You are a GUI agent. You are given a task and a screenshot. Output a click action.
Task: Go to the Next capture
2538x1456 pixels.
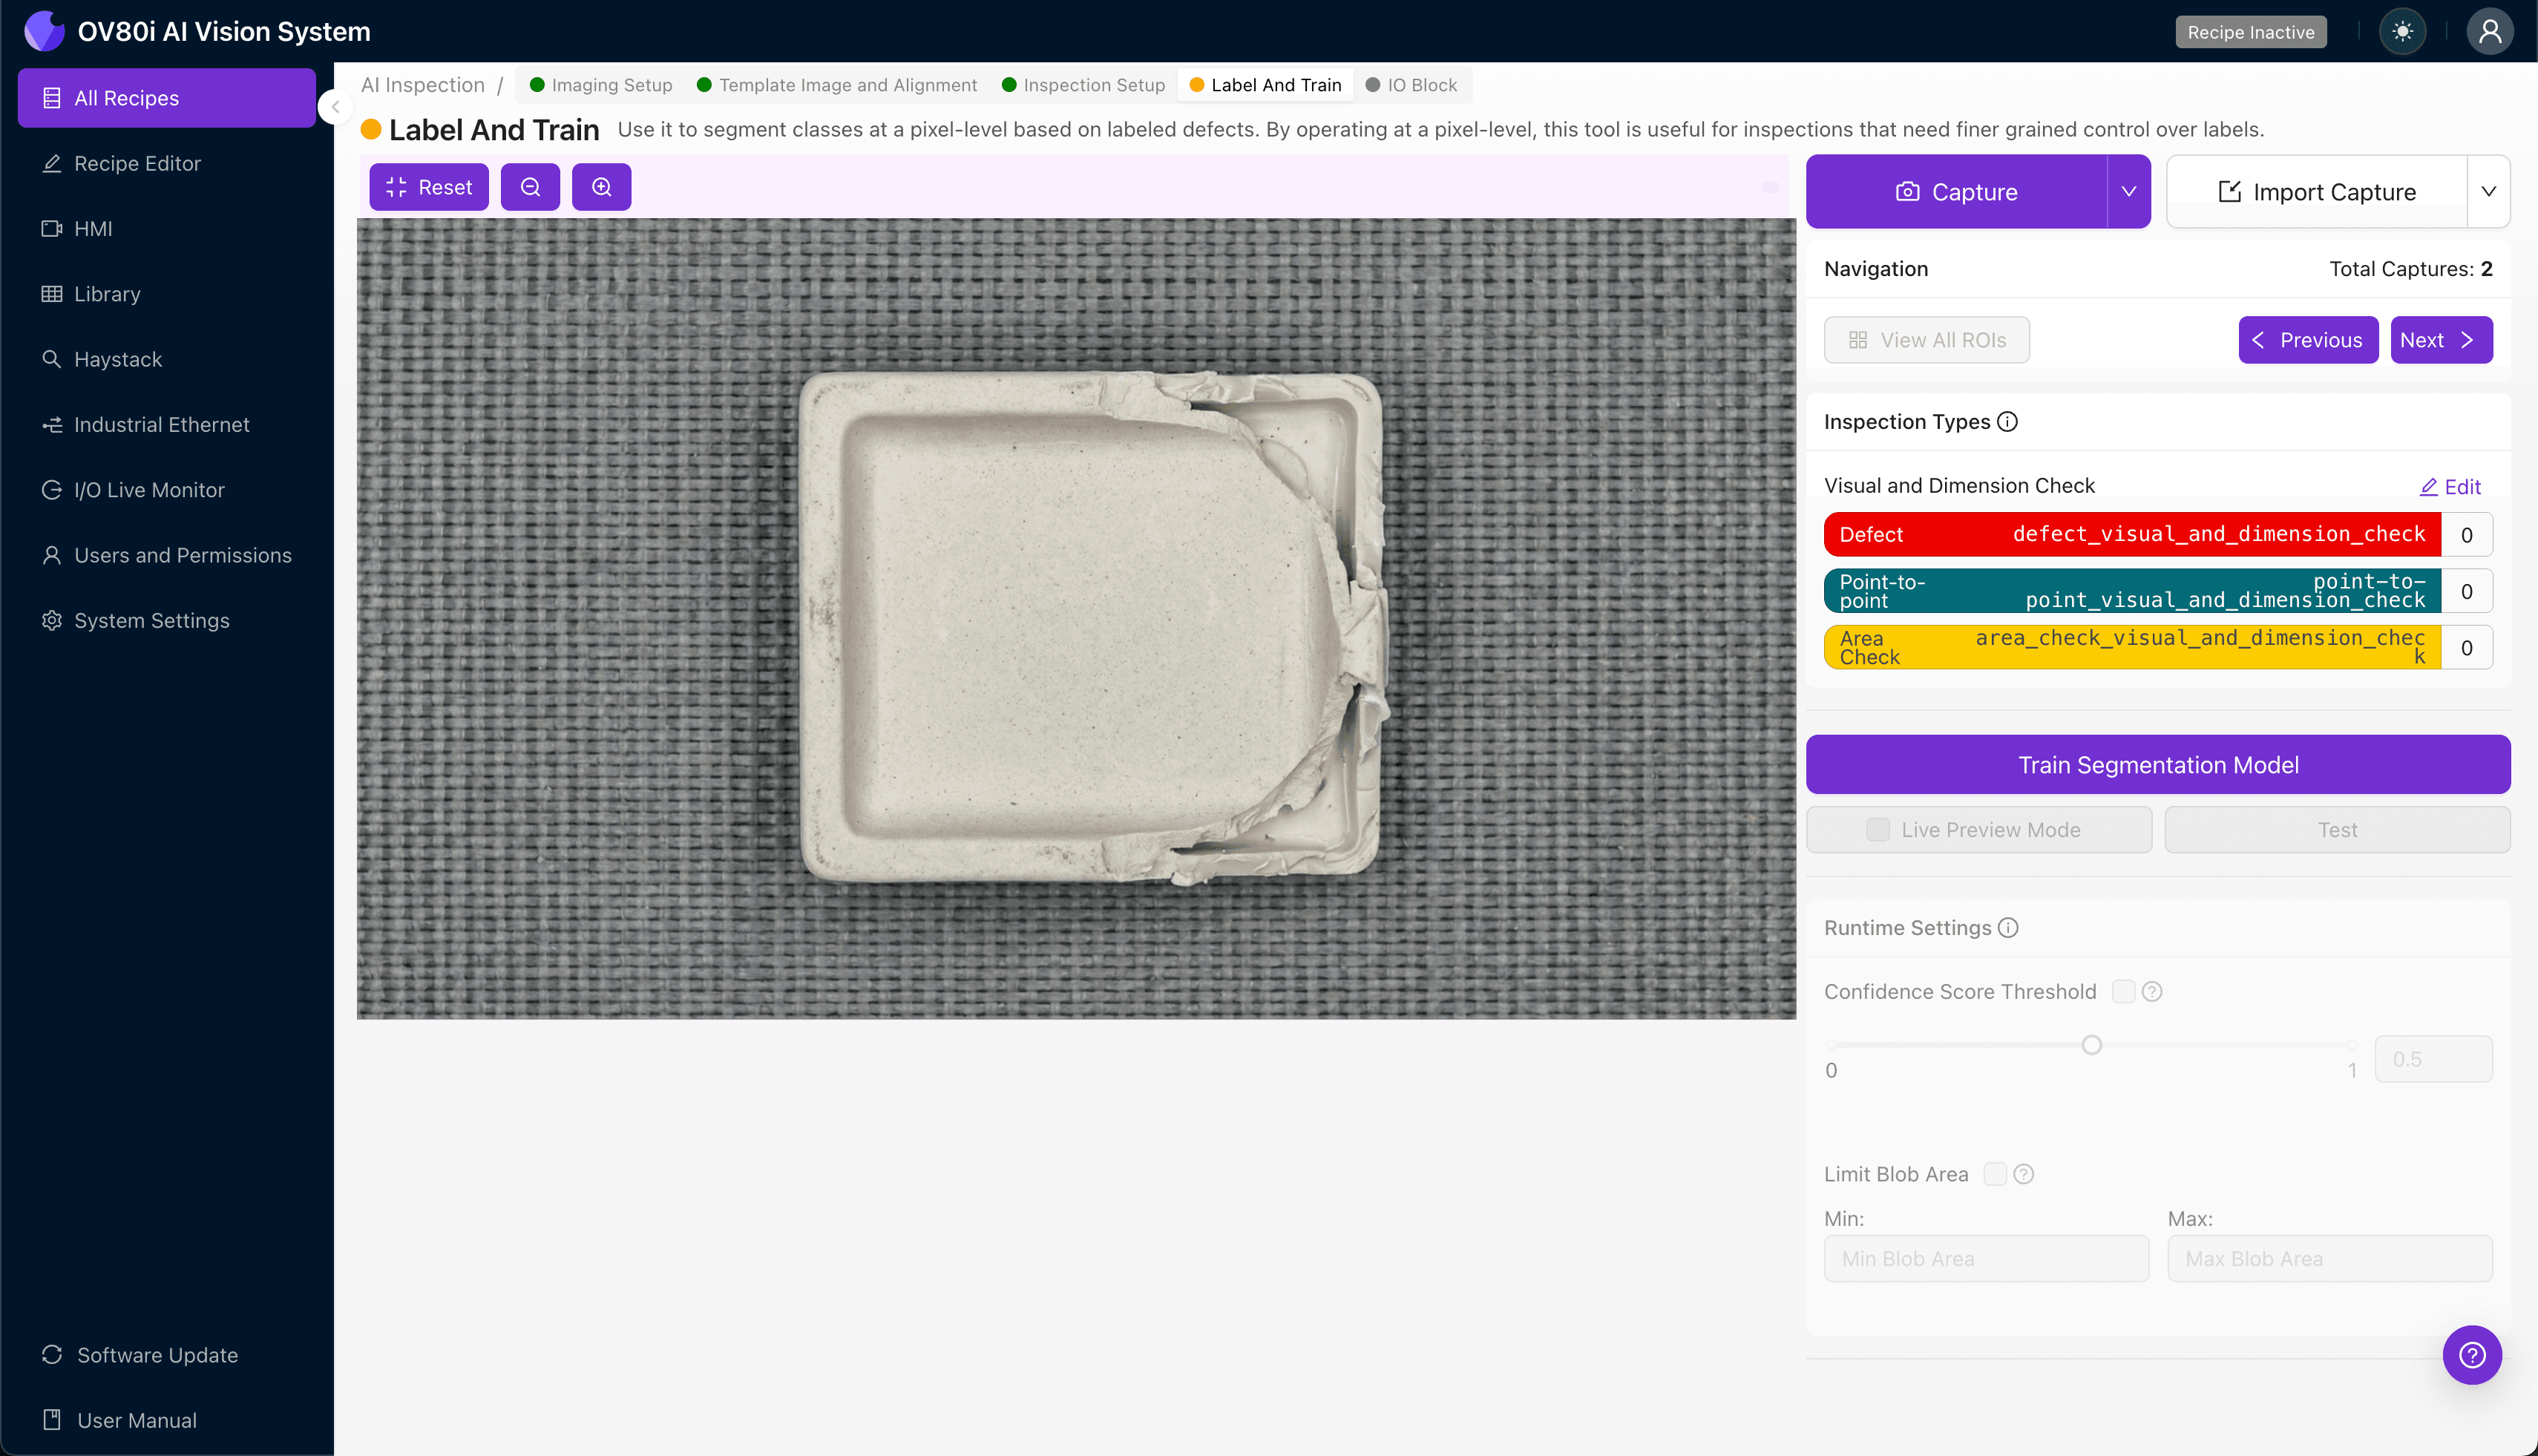(2440, 340)
